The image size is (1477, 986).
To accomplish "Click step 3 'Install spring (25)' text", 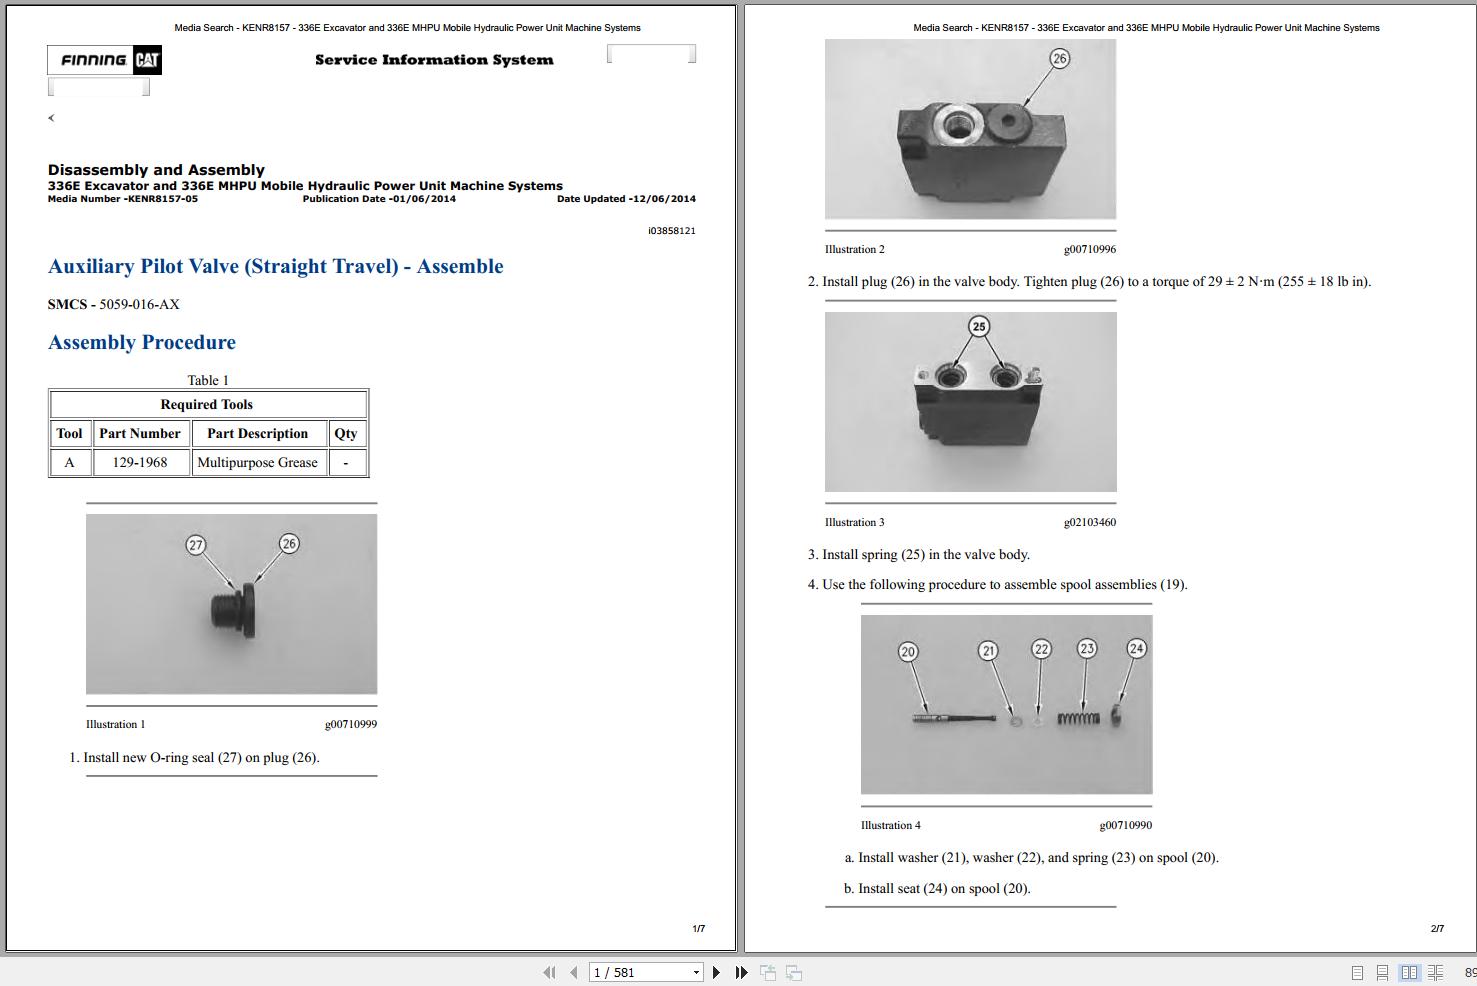I will point(926,554).
